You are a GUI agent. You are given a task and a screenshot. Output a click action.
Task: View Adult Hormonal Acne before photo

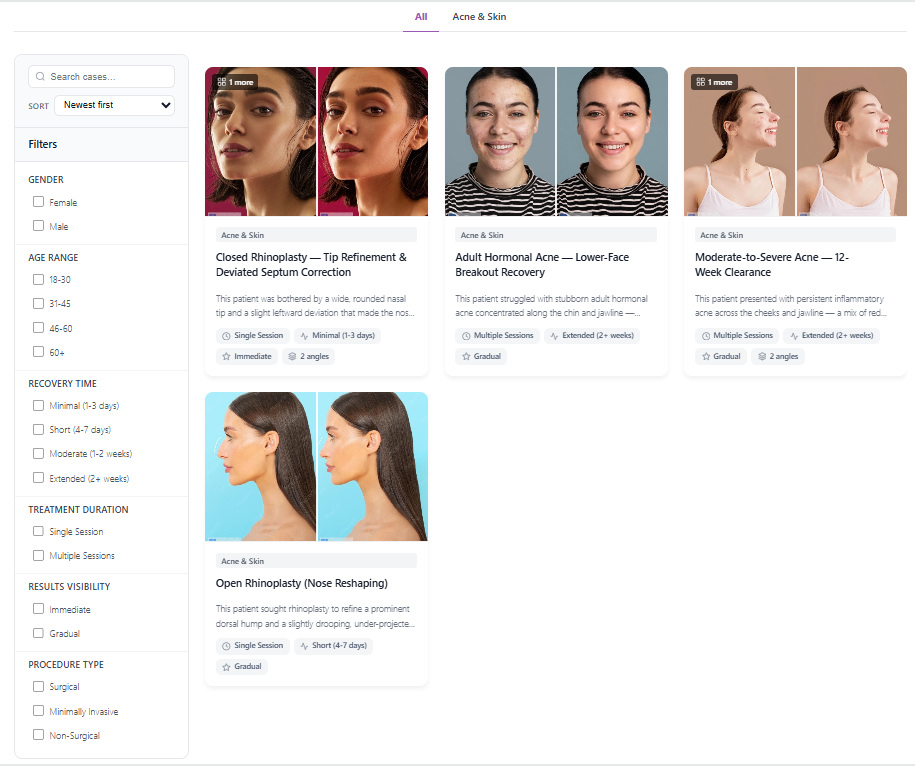[x=500, y=141]
